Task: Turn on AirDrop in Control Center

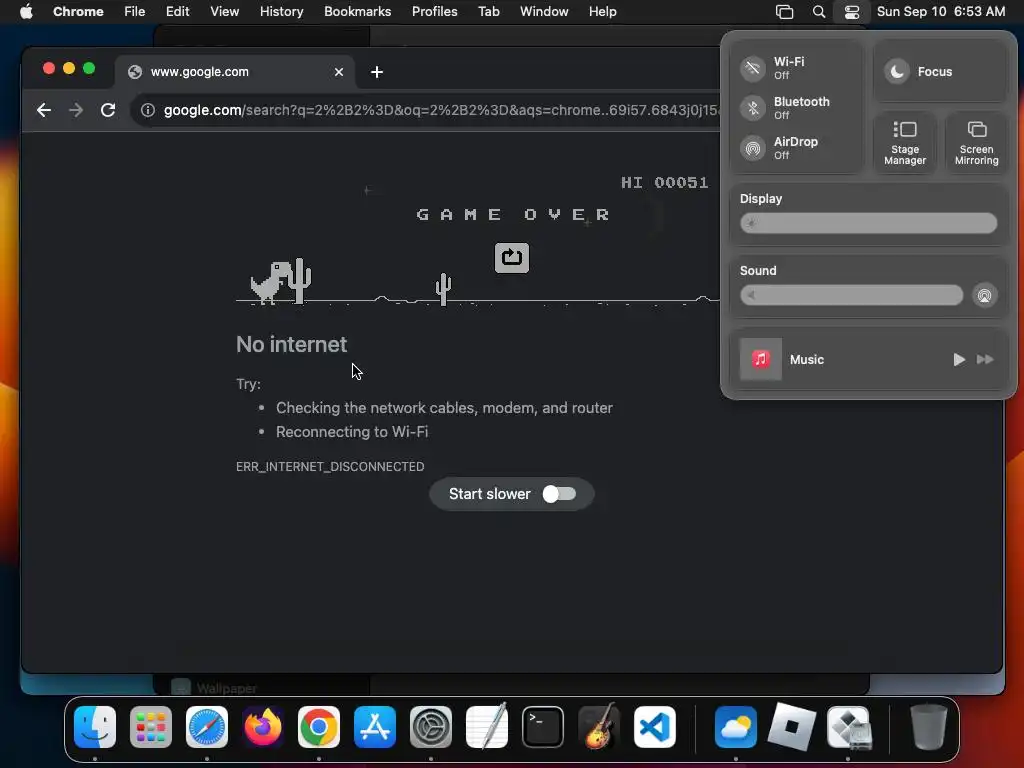Action: coord(753,148)
